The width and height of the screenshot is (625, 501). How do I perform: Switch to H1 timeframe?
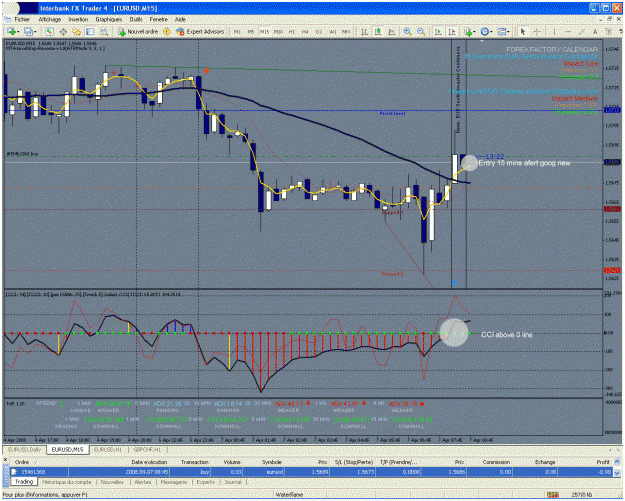(292, 32)
